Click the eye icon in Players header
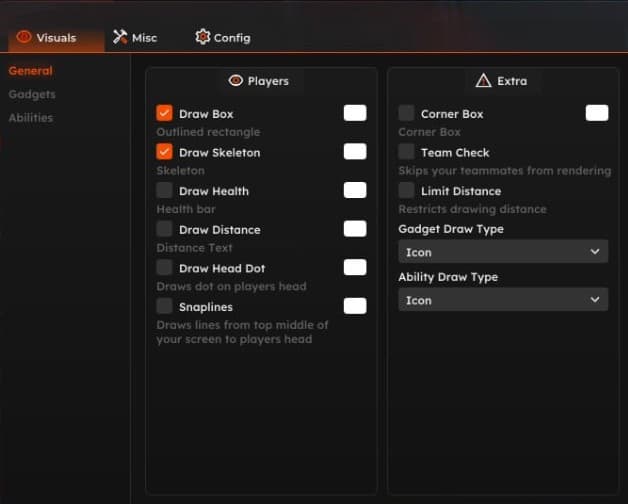Viewport: 628px width, 504px height. tap(236, 81)
